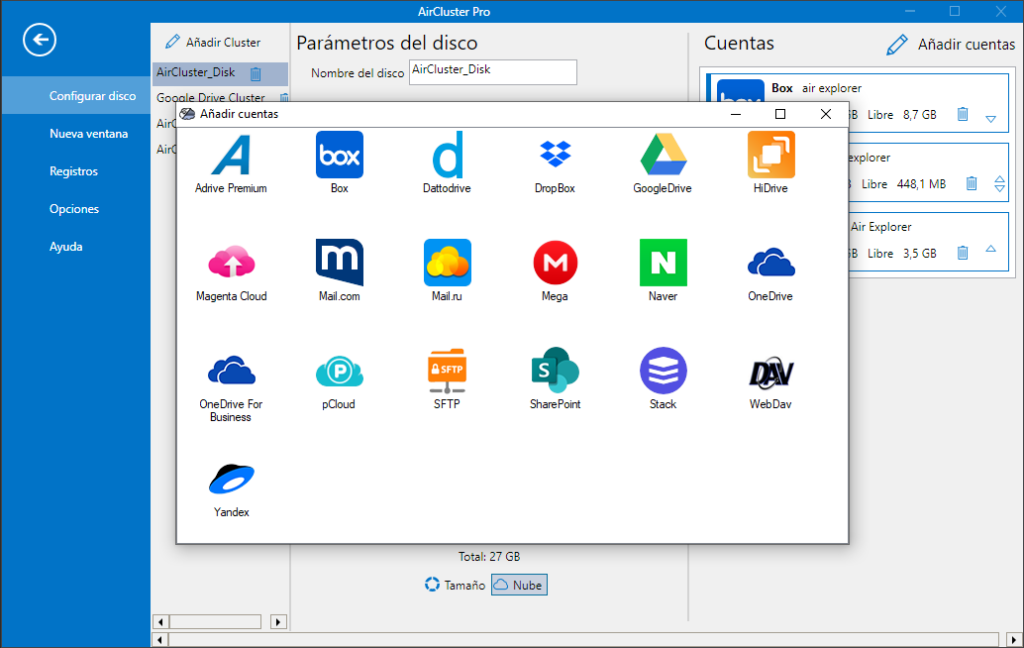
Task: Add a SharePoint account
Action: tap(555, 370)
